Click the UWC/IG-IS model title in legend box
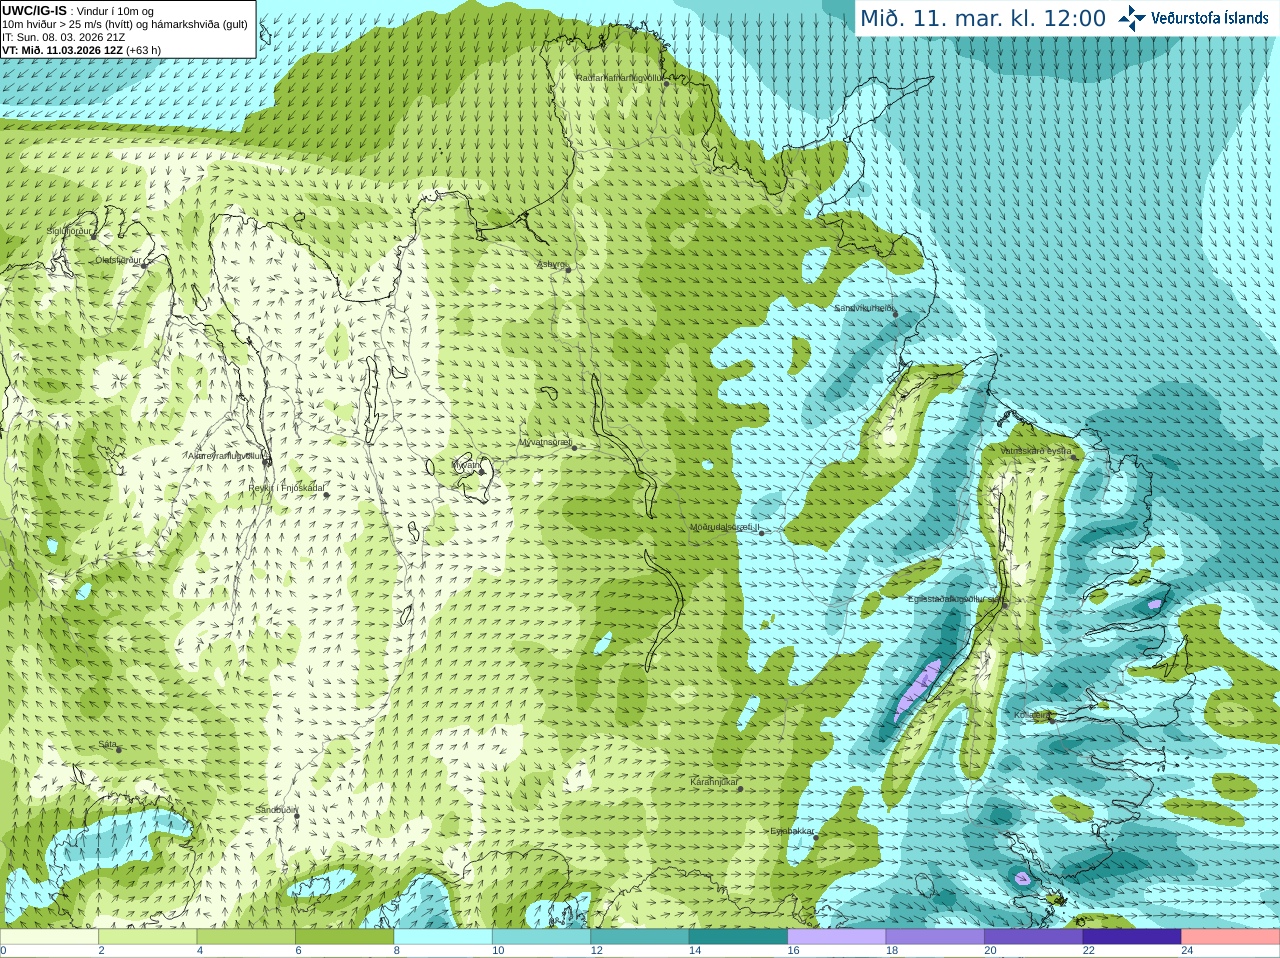The width and height of the screenshot is (1280, 958). point(34,11)
